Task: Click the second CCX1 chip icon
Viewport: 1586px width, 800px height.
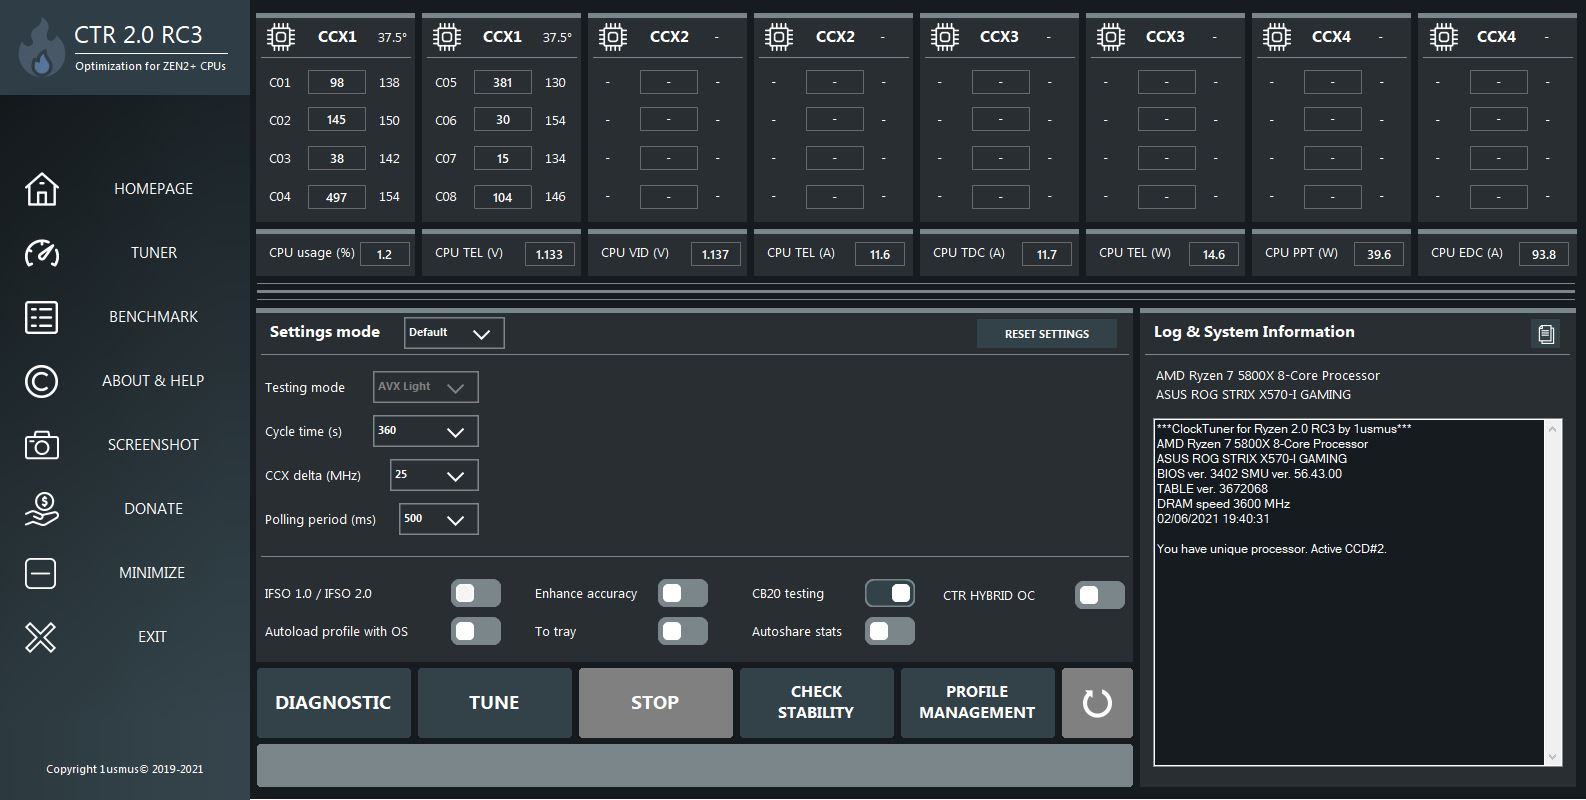Action: pyautogui.click(x=447, y=37)
